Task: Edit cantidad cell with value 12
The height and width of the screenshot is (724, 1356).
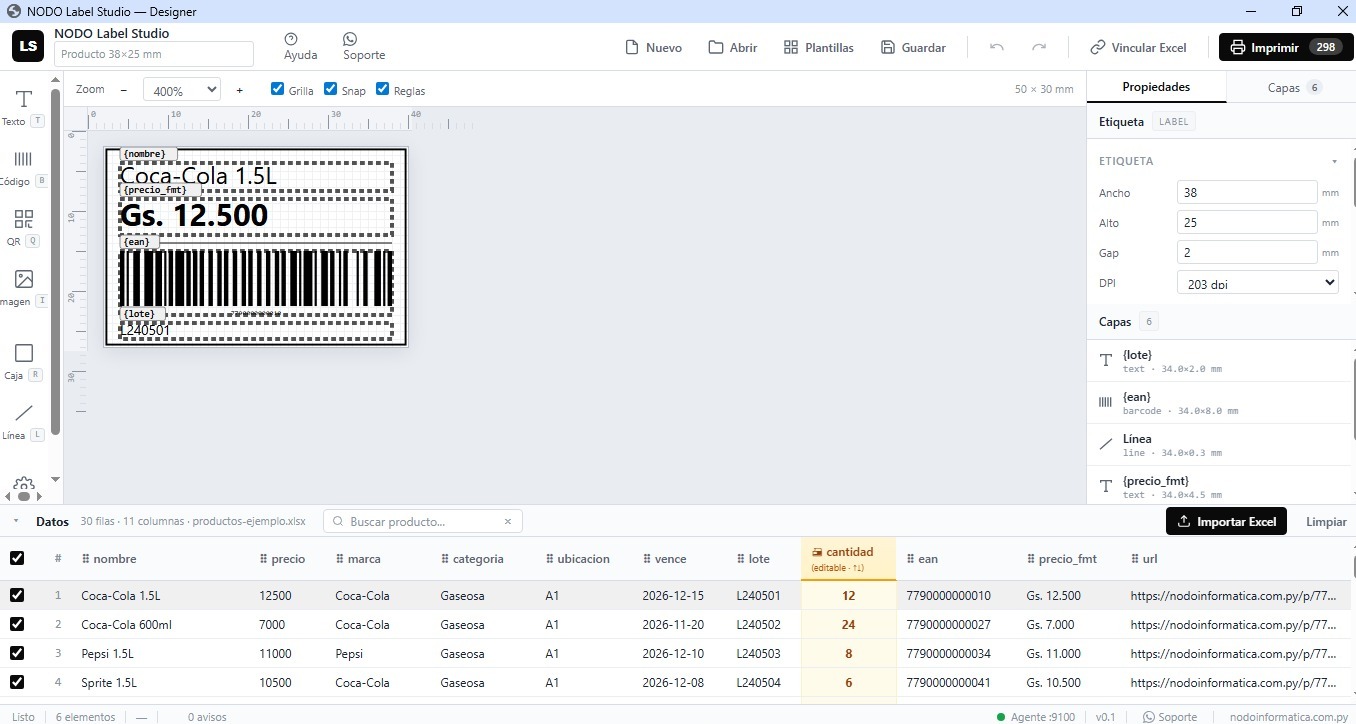Action: pyautogui.click(x=849, y=595)
